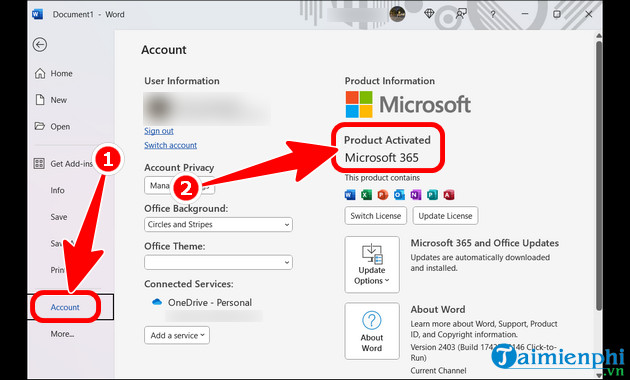Image resolution: width=630 pixels, height=380 pixels.
Task: Expand the Office Theme dropdown
Action: (218, 262)
